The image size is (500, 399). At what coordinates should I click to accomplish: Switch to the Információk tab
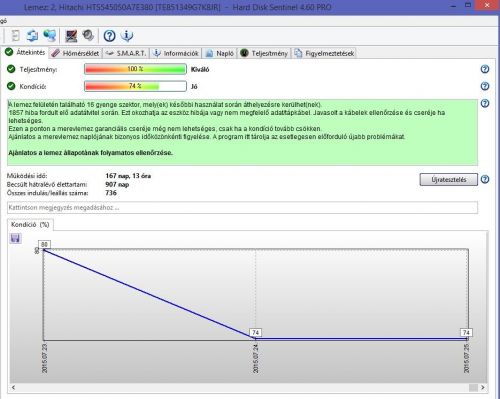176,53
